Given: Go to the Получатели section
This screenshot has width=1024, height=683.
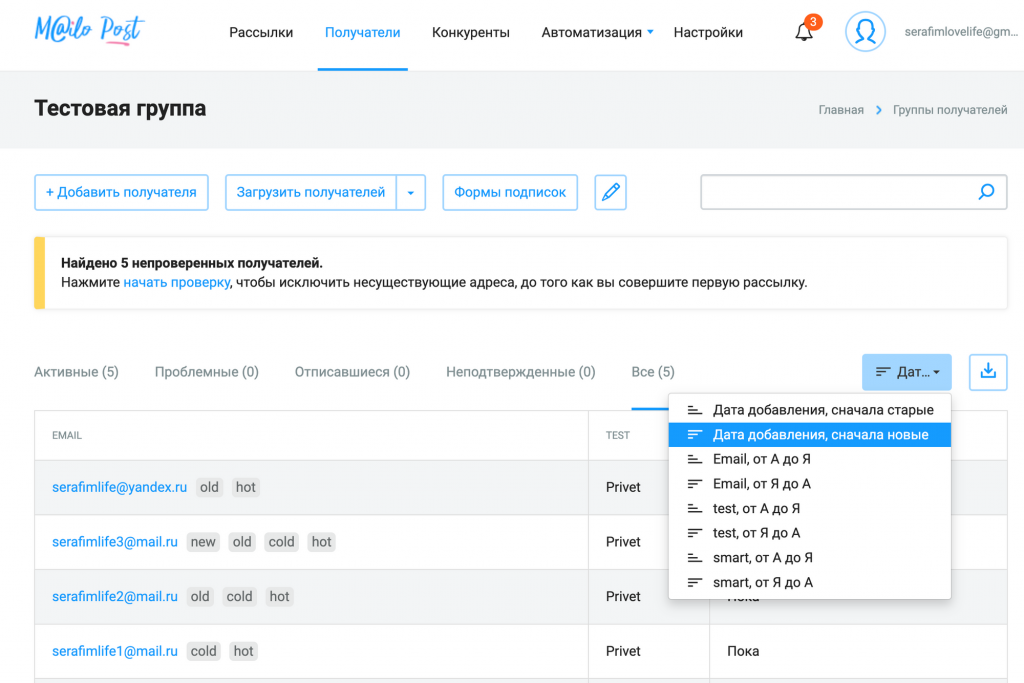Looking at the screenshot, I should pos(362,32).
